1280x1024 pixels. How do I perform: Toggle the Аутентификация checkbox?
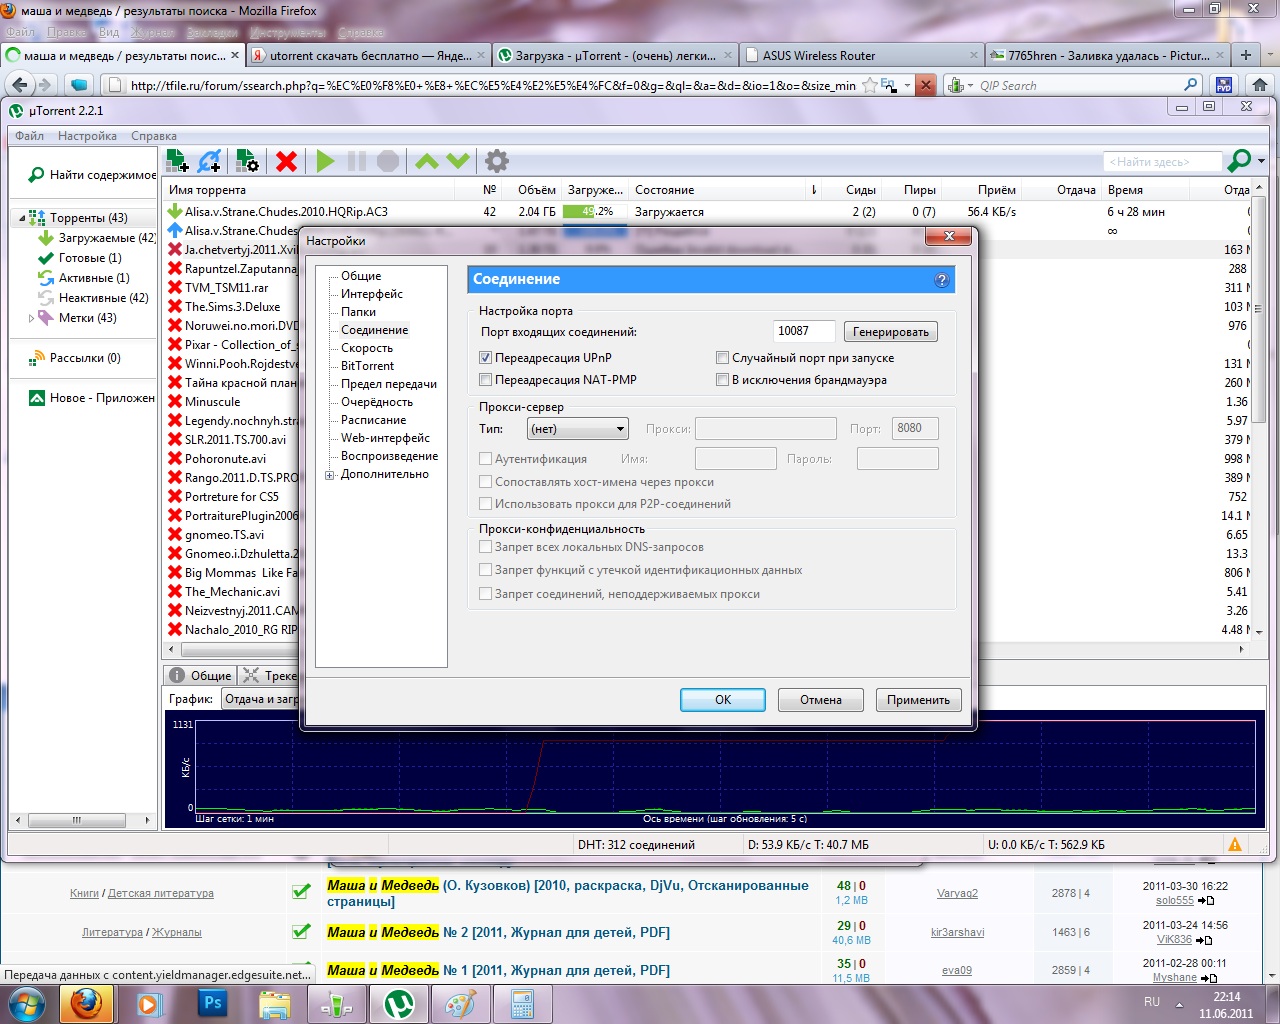click(x=486, y=459)
